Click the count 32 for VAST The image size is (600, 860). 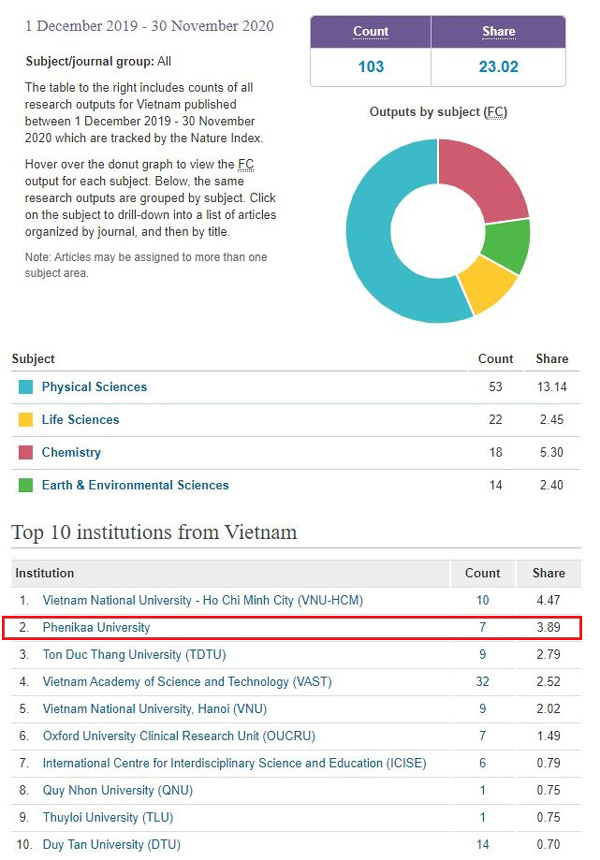tap(483, 682)
